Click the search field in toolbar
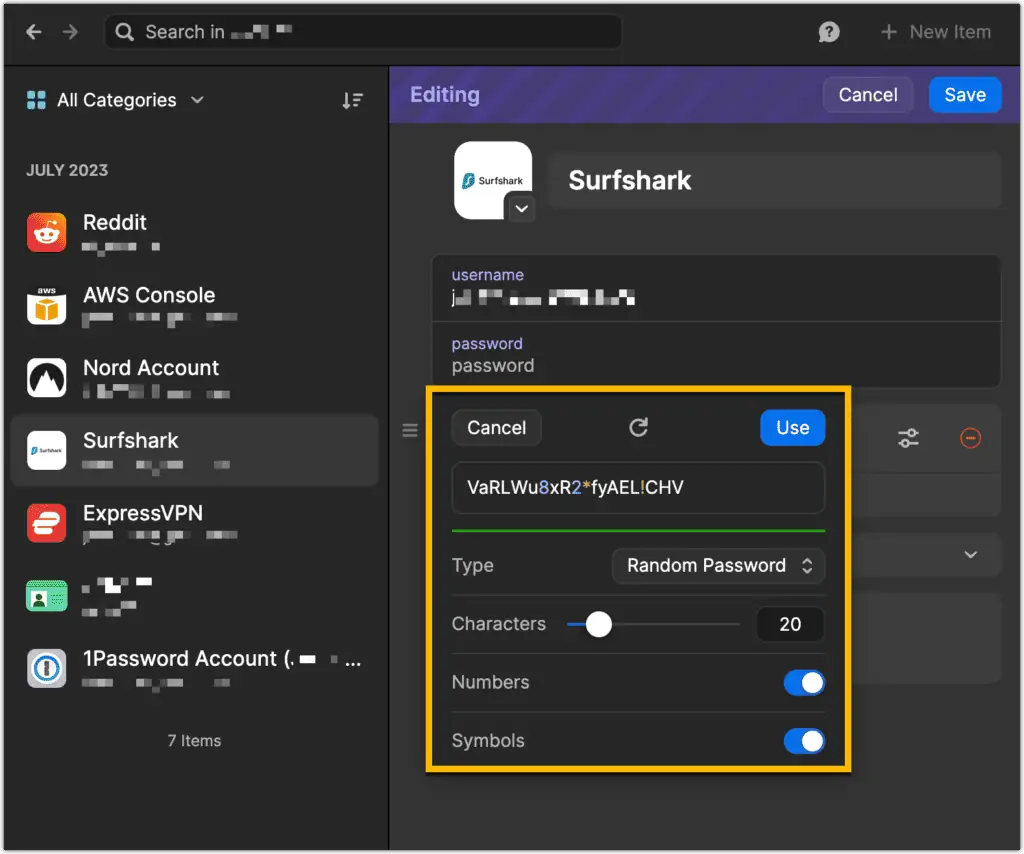Screen dimensions: 1024x854 [x=362, y=32]
